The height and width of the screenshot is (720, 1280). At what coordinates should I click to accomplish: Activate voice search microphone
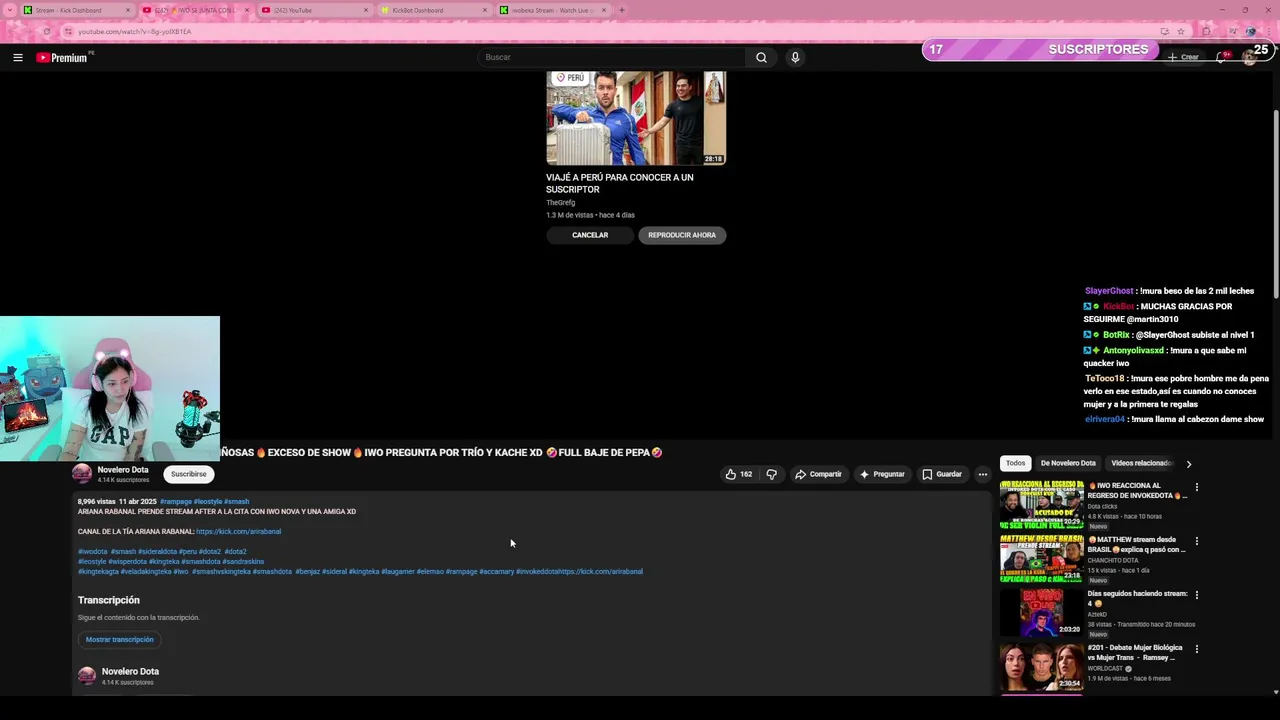(x=795, y=58)
